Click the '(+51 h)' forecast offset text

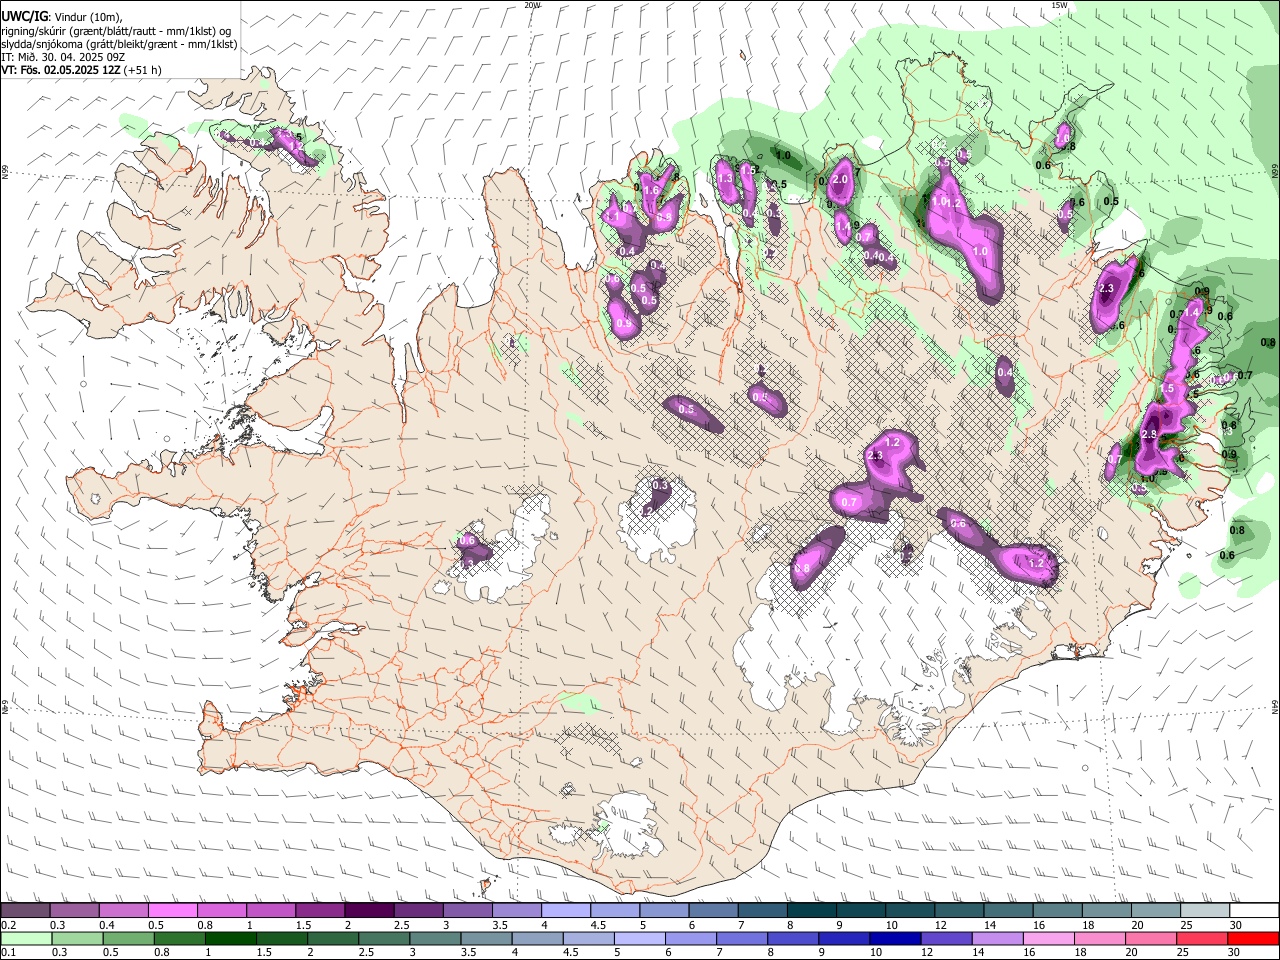pos(144,70)
